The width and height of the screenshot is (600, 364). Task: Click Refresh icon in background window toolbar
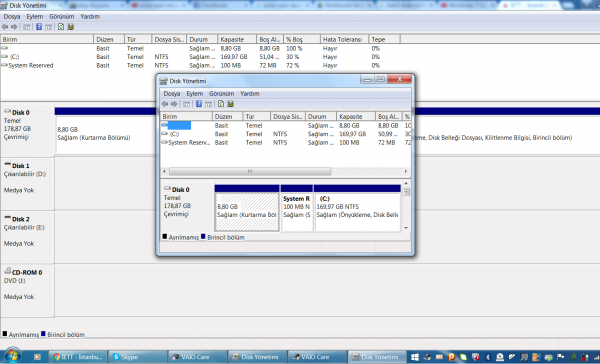click(x=61, y=26)
